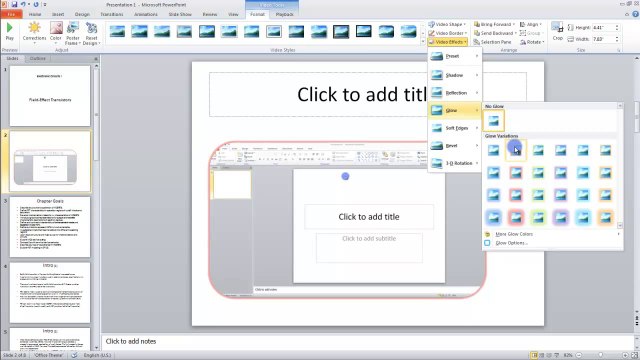Click the Width input field
Image resolution: width=640 pixels, height=360 pixels.
602,39
